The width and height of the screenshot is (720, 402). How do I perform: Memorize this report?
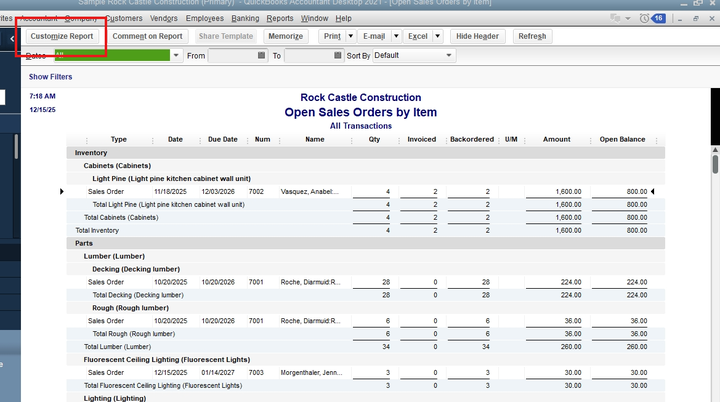coord(286,36)
